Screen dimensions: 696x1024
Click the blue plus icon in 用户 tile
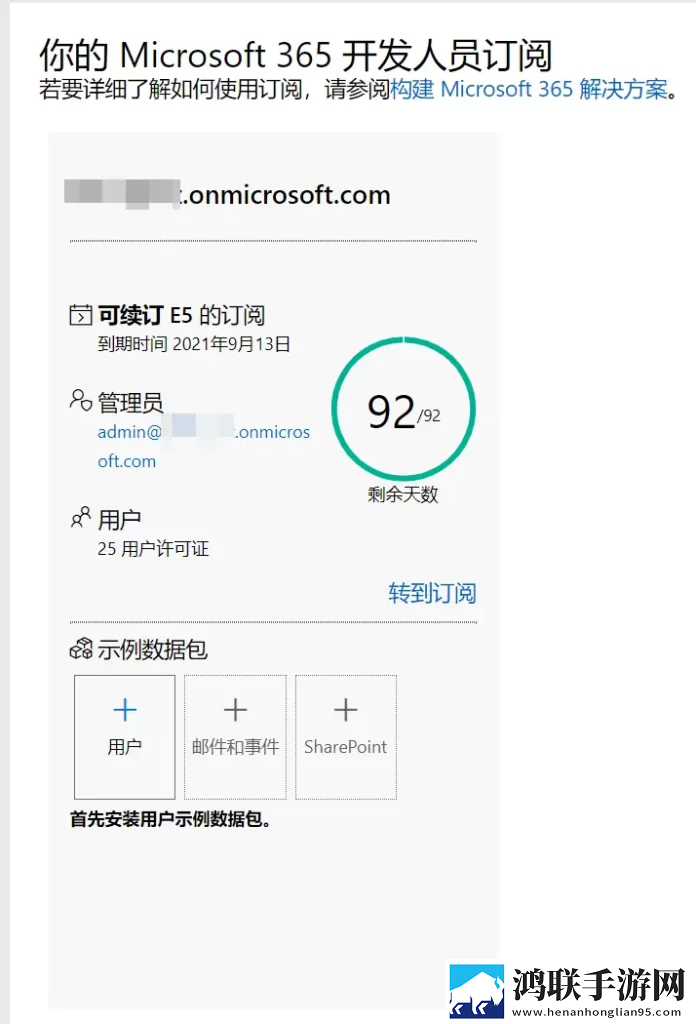(x=125, y=710)
